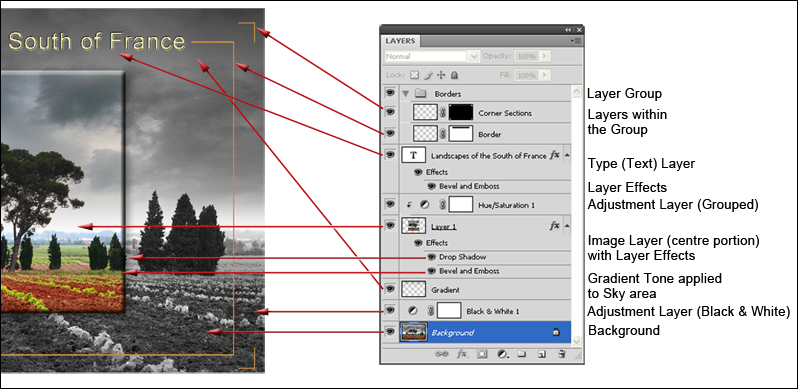
Task: Click the create new group folder icon
Action: point(521,354)
